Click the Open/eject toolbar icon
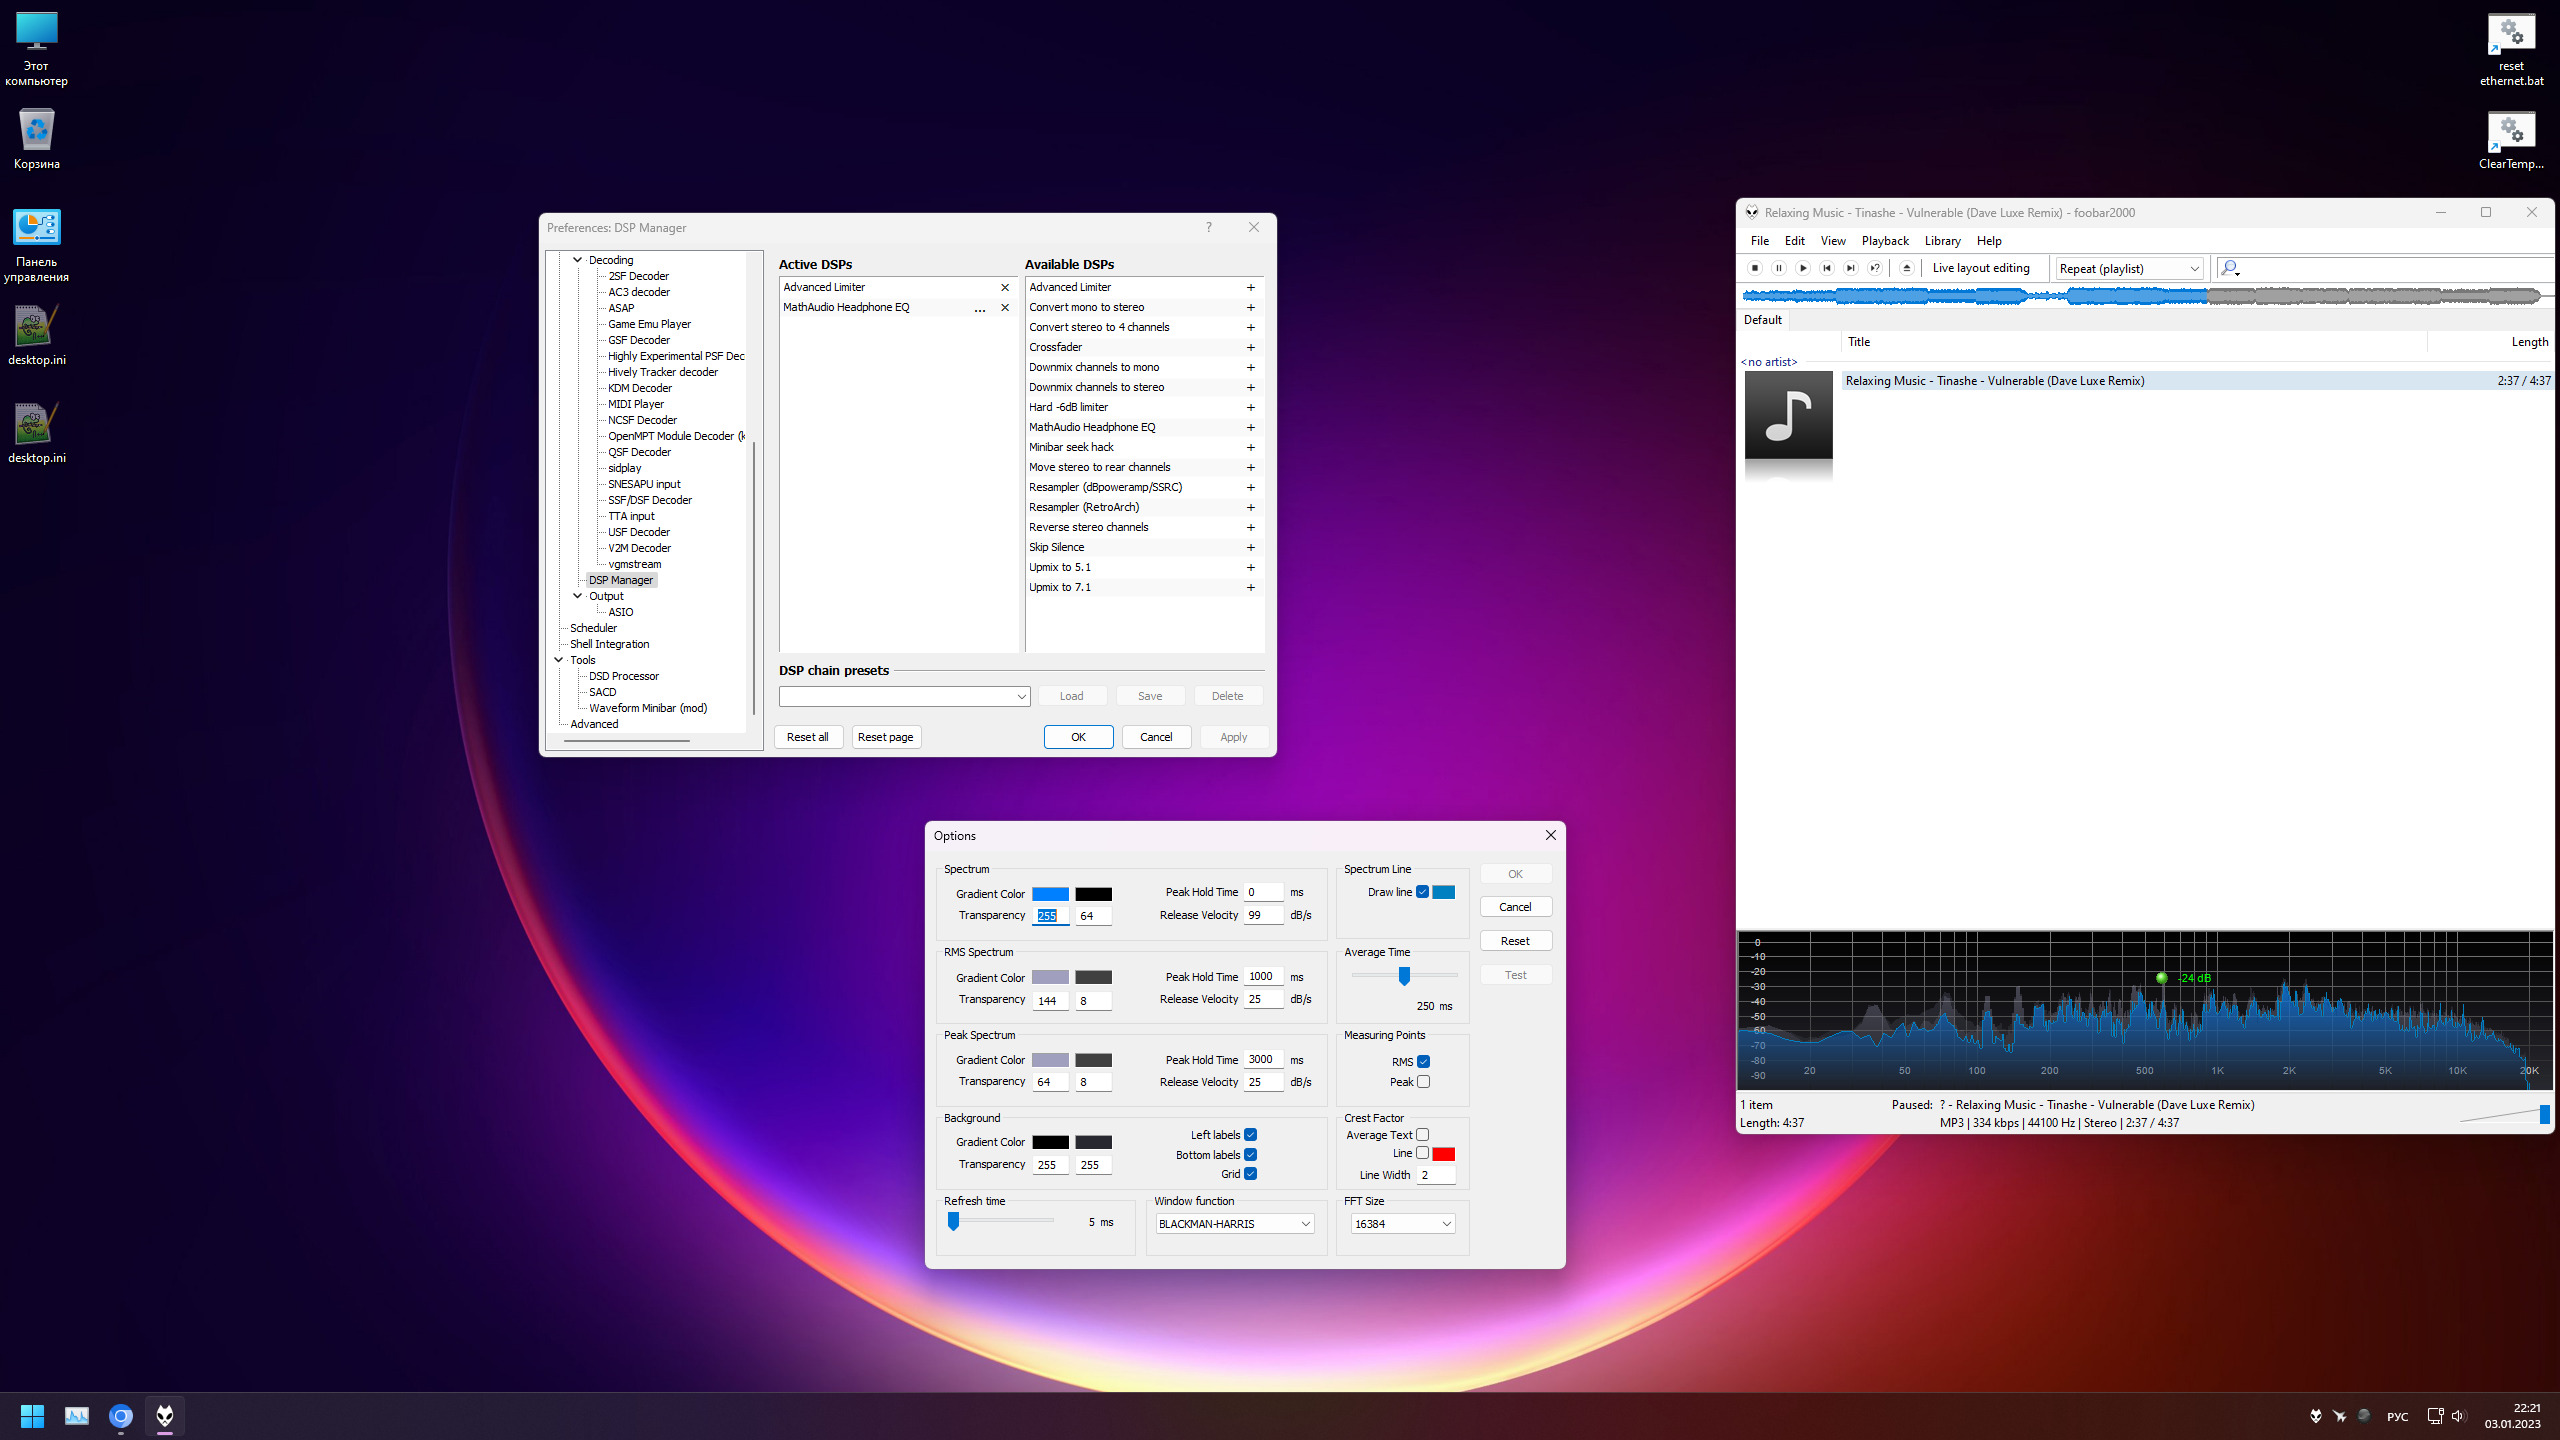 (x=1907, y=268)
